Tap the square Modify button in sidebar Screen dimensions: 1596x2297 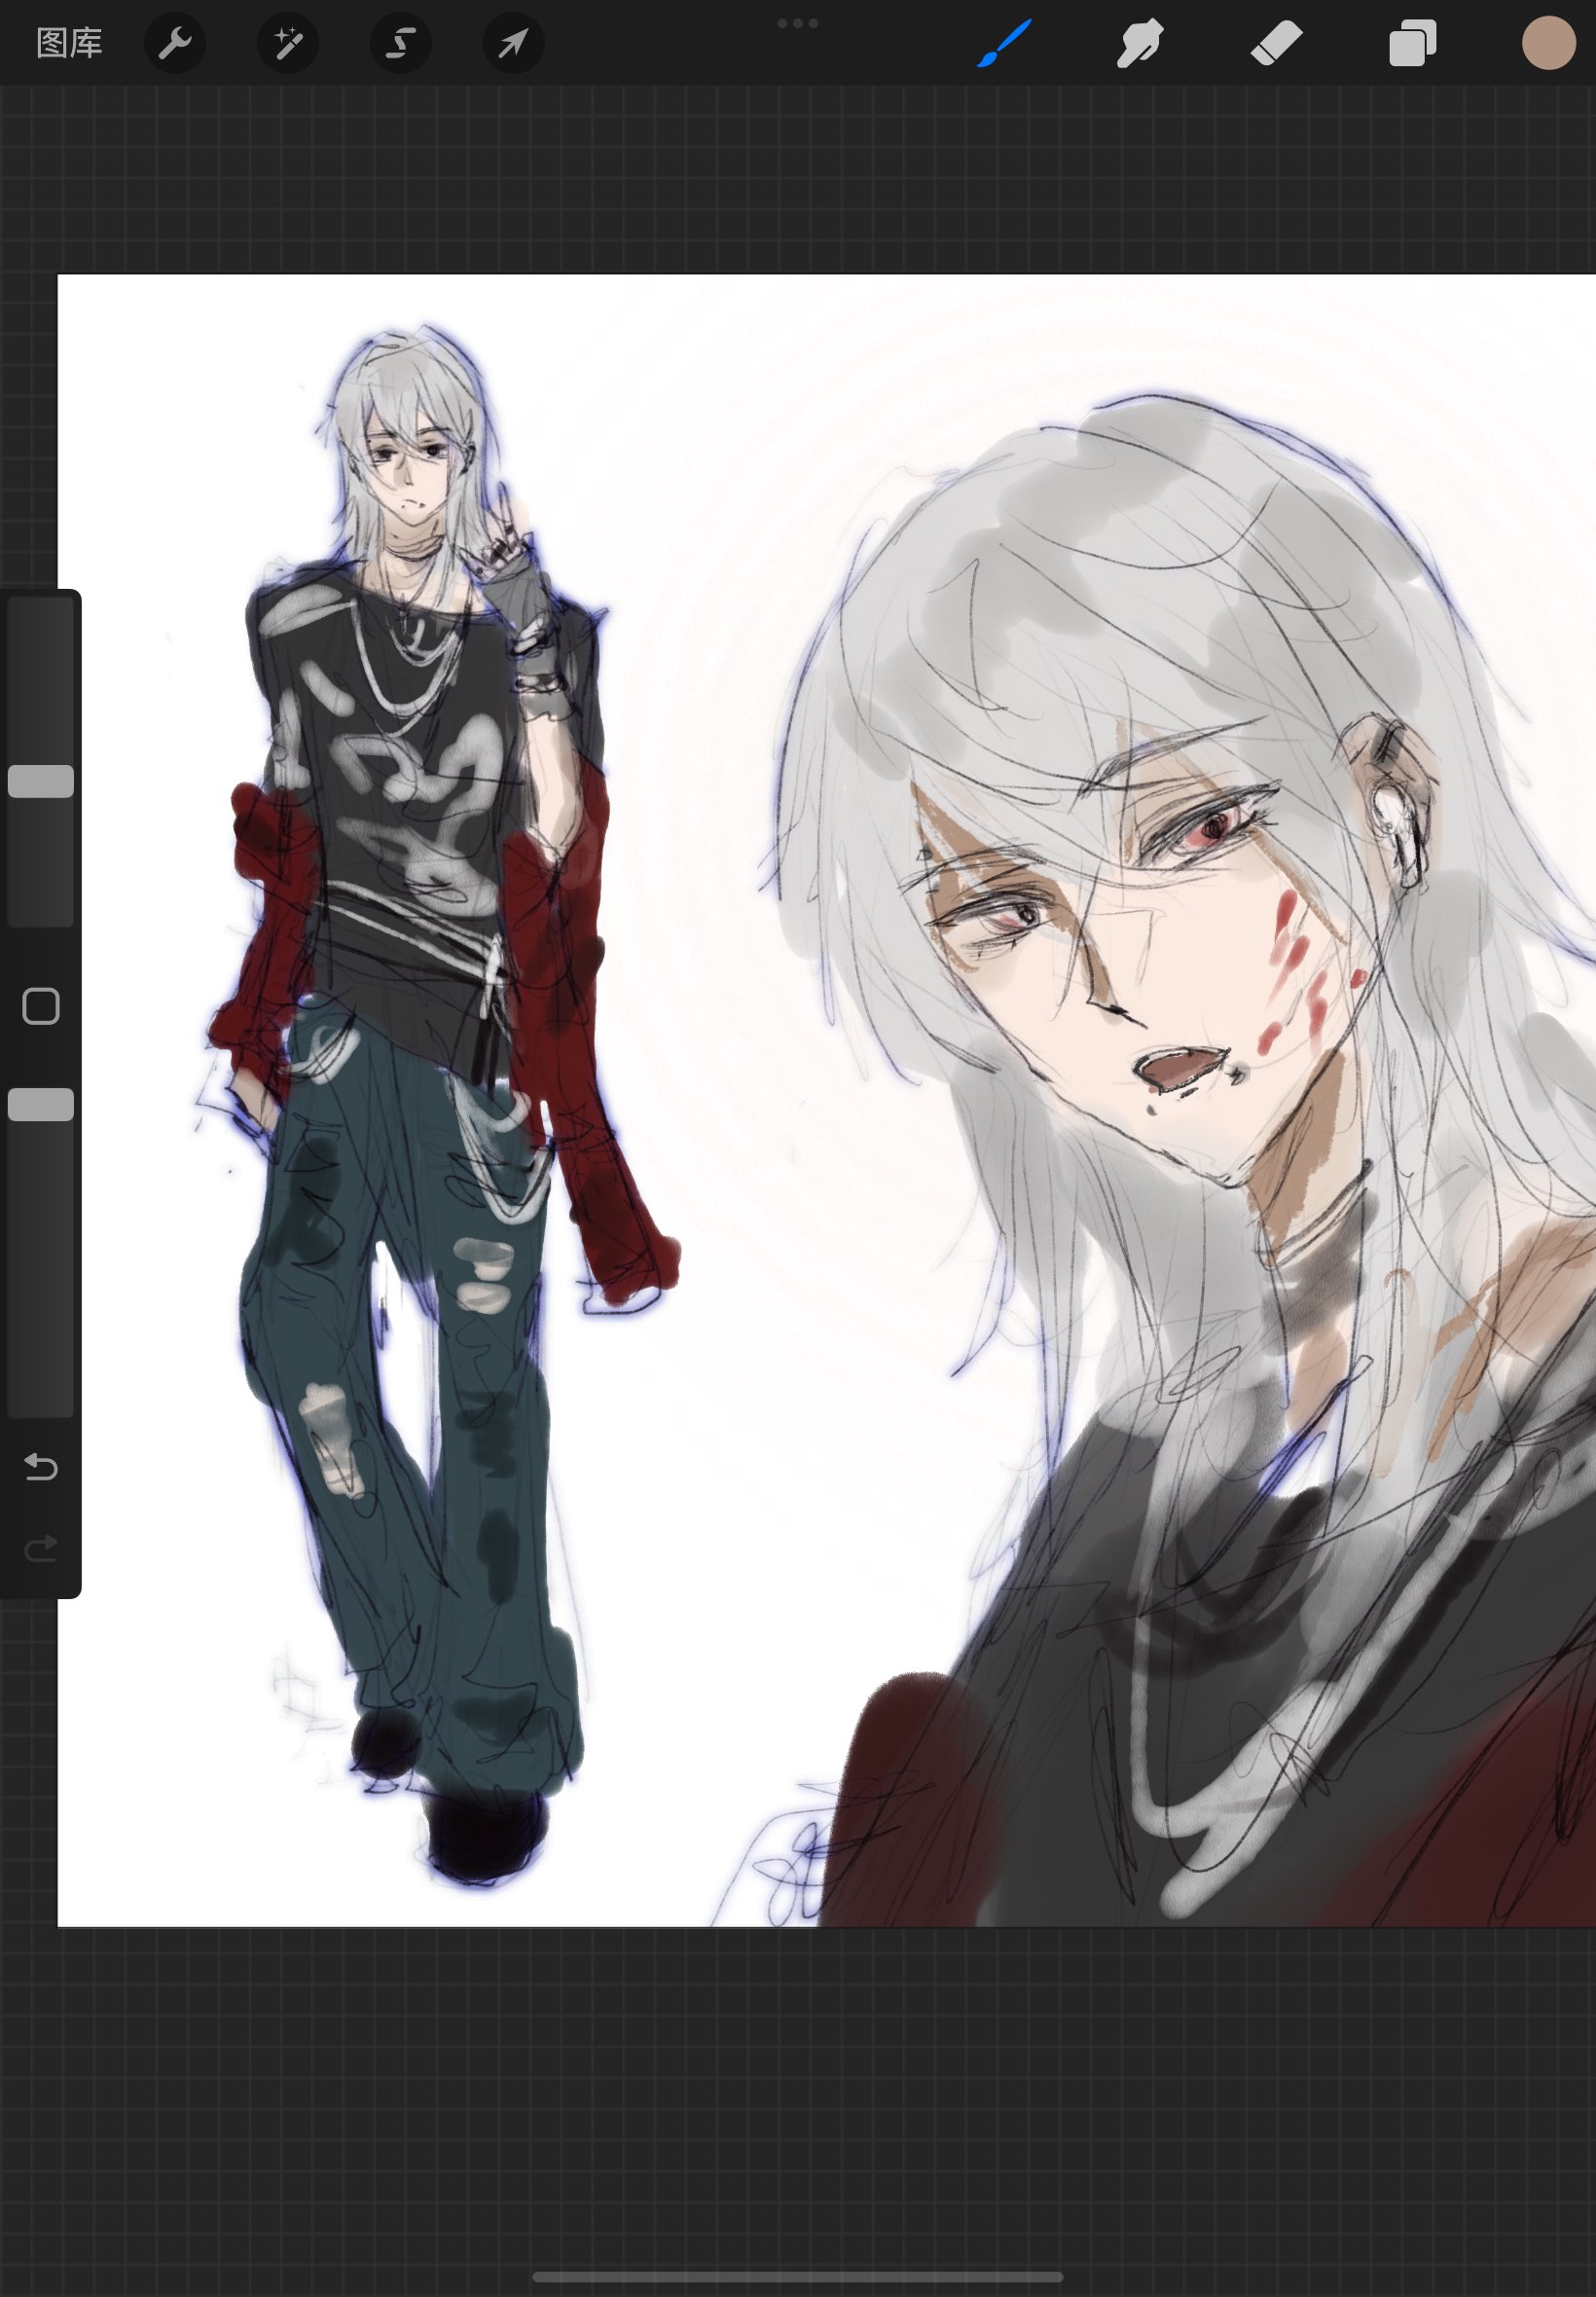[41, 1006]
